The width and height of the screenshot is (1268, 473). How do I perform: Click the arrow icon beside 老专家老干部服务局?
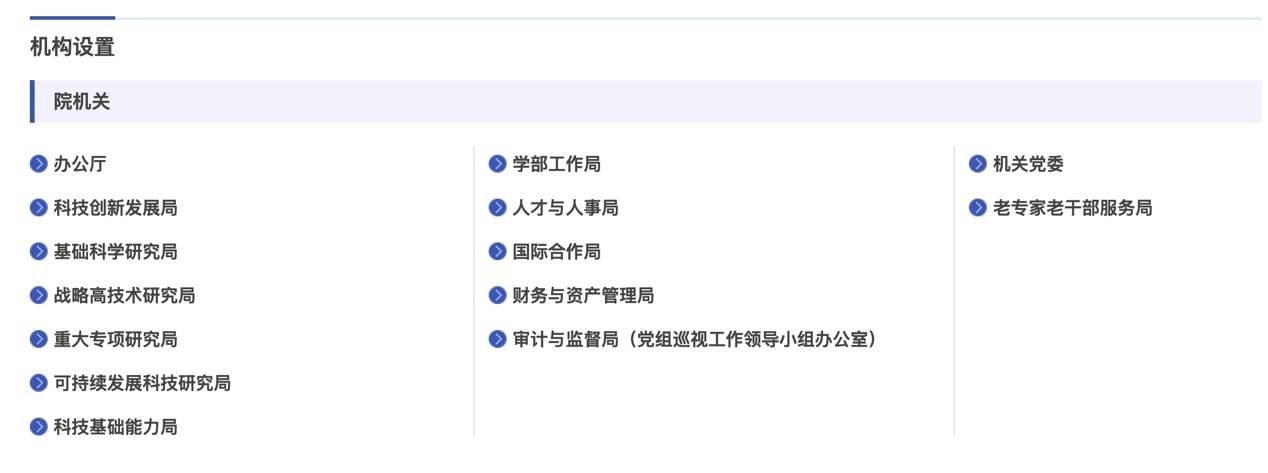[x=978, y=208]
